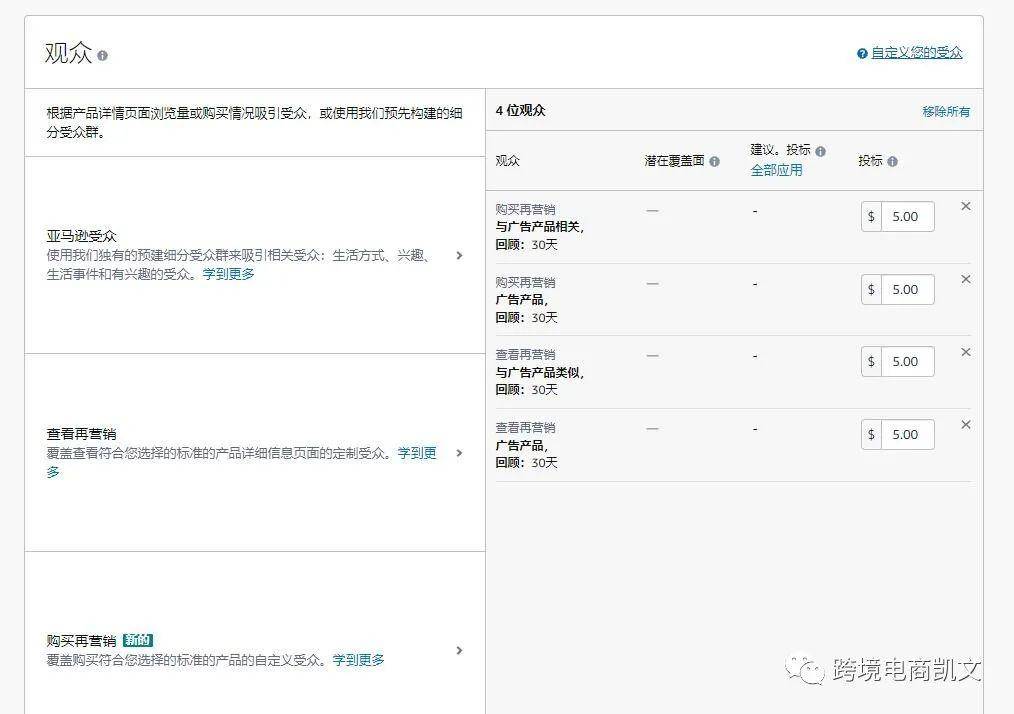Remove 查看再营销 与广告产品类似 audience row
The height and width of the screenshot is (714, 1014).
(965, 352)
